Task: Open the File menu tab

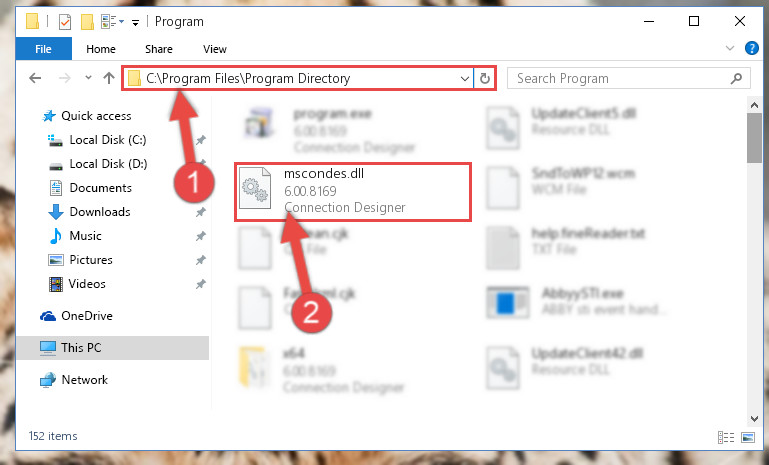Action: click(x=44, y=49)
